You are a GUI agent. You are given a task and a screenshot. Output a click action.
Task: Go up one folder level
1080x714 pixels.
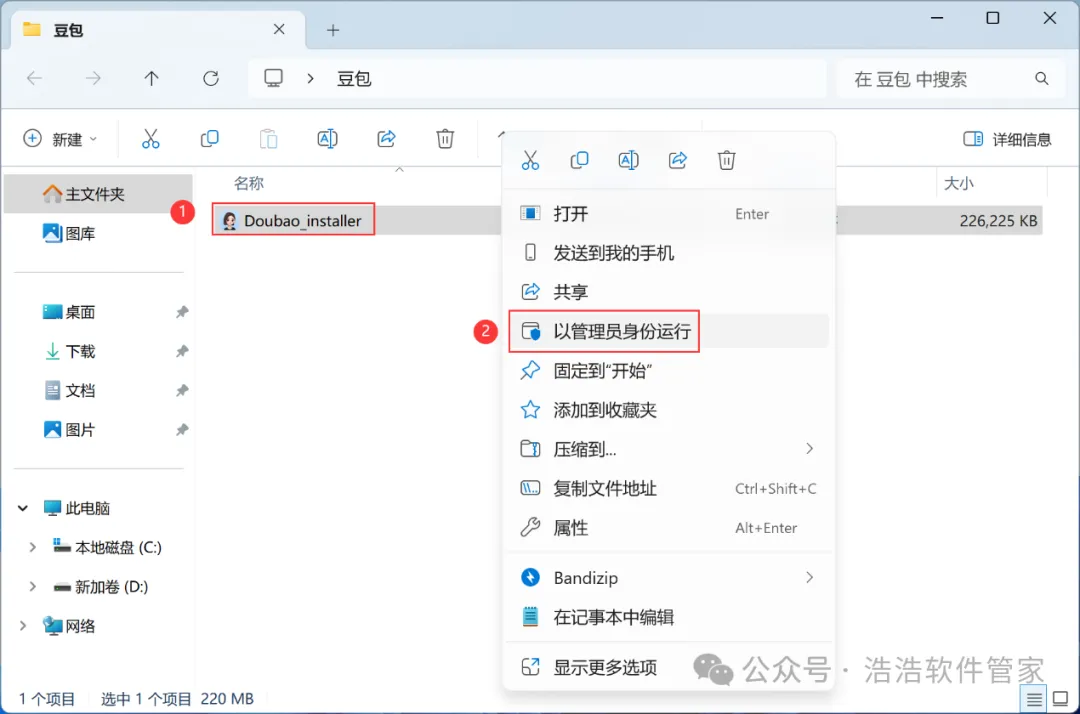coord(152,78)
